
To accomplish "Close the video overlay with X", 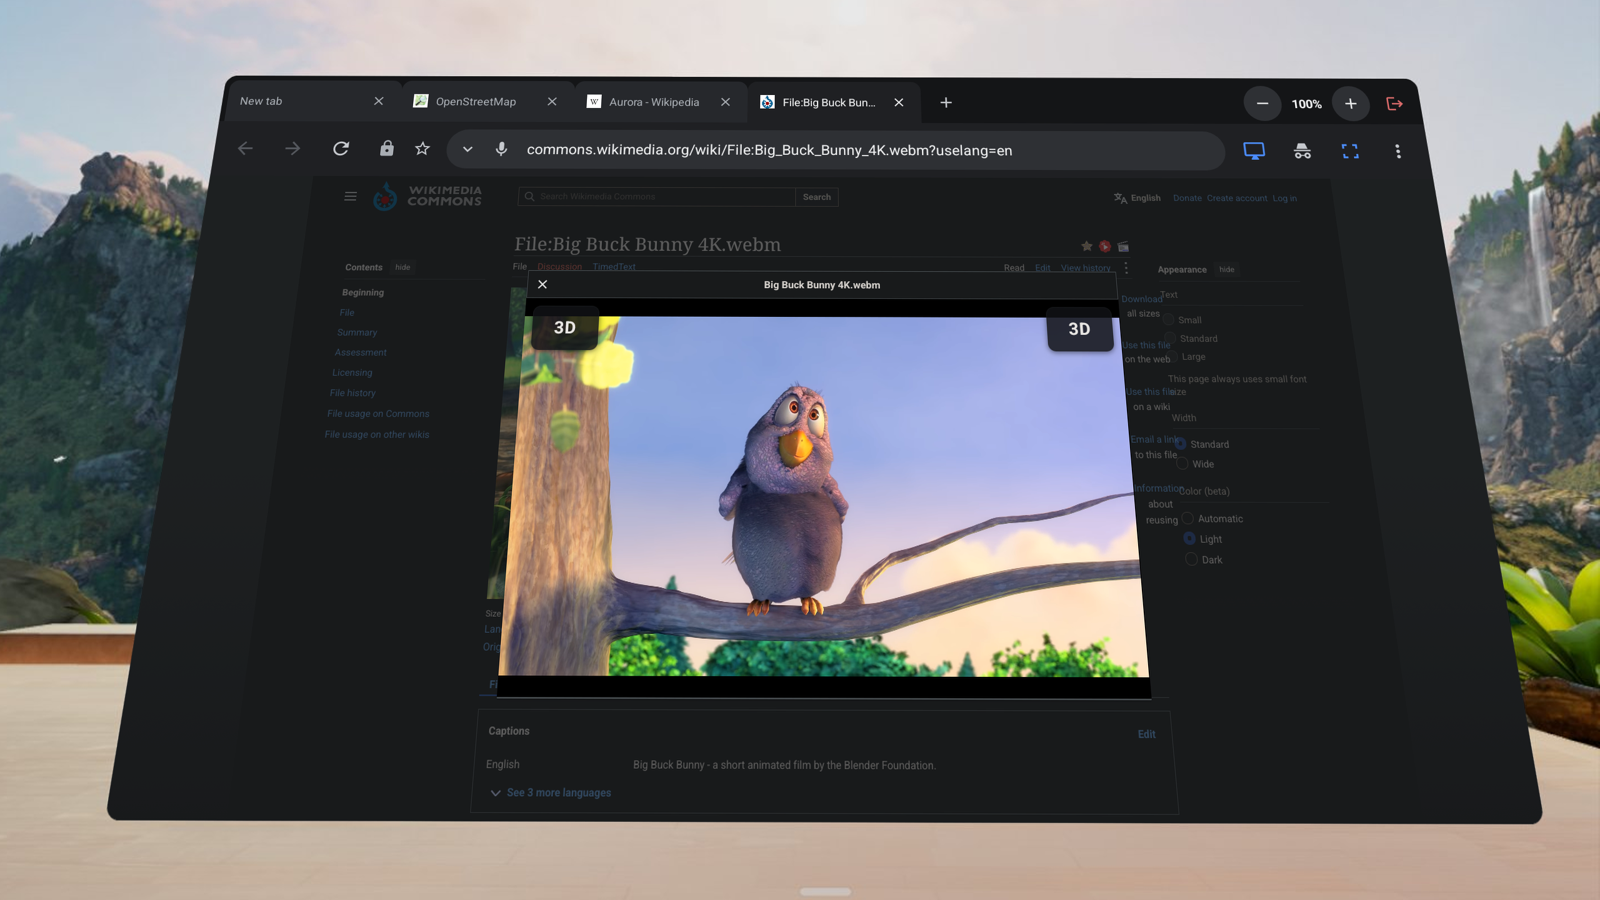I will (x=543, y=285).
